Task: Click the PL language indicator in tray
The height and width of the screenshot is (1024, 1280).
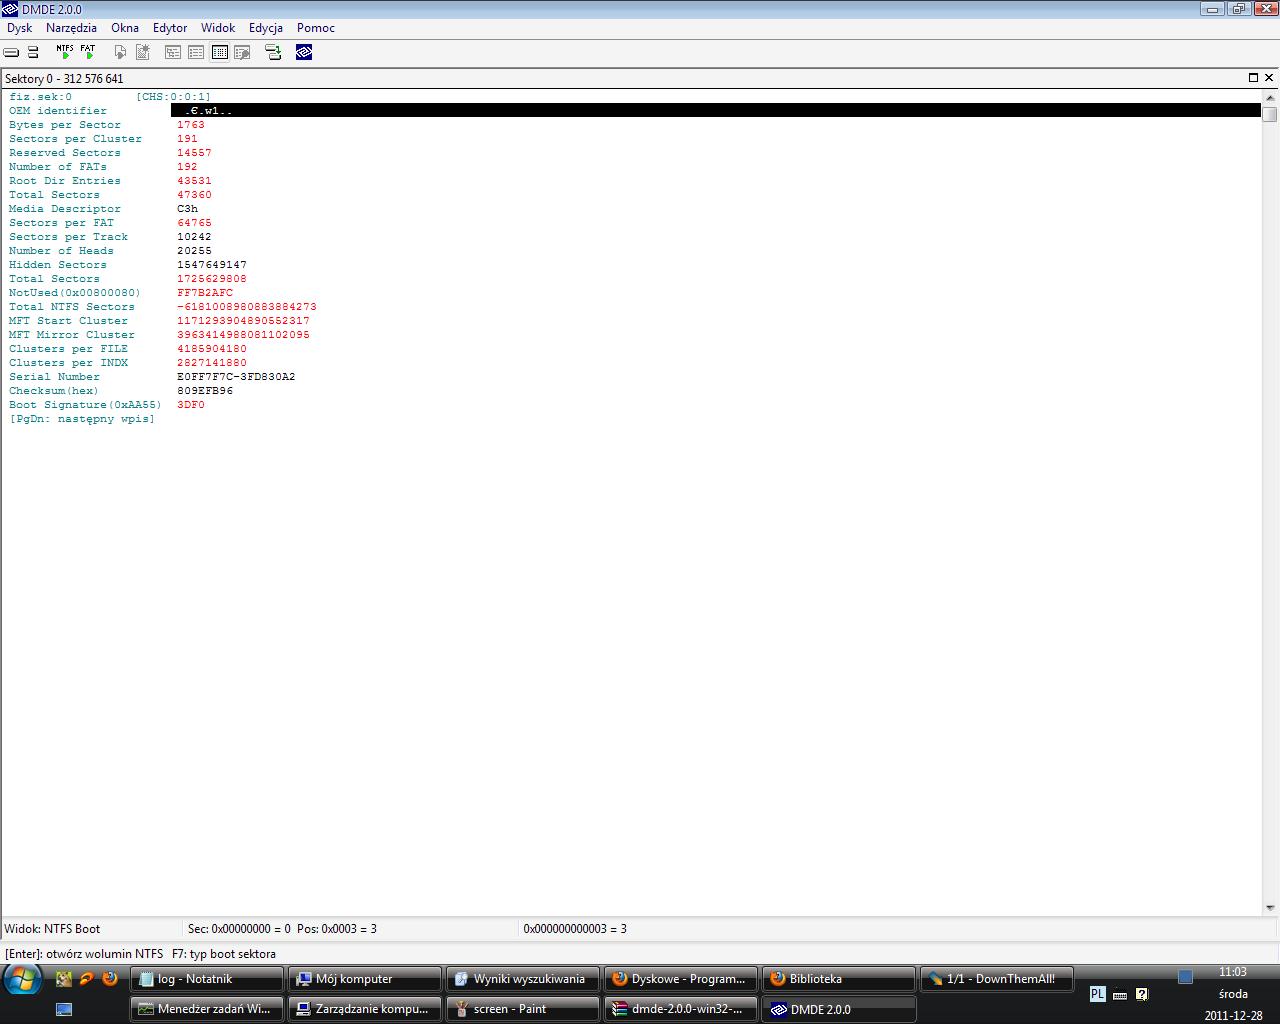Action: pos(1097,994)
